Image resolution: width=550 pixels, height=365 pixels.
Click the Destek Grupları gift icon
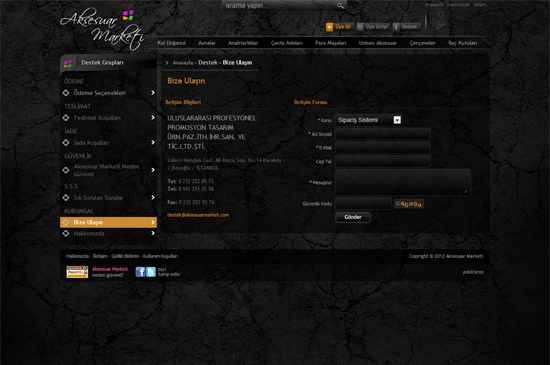pos(68,63)
